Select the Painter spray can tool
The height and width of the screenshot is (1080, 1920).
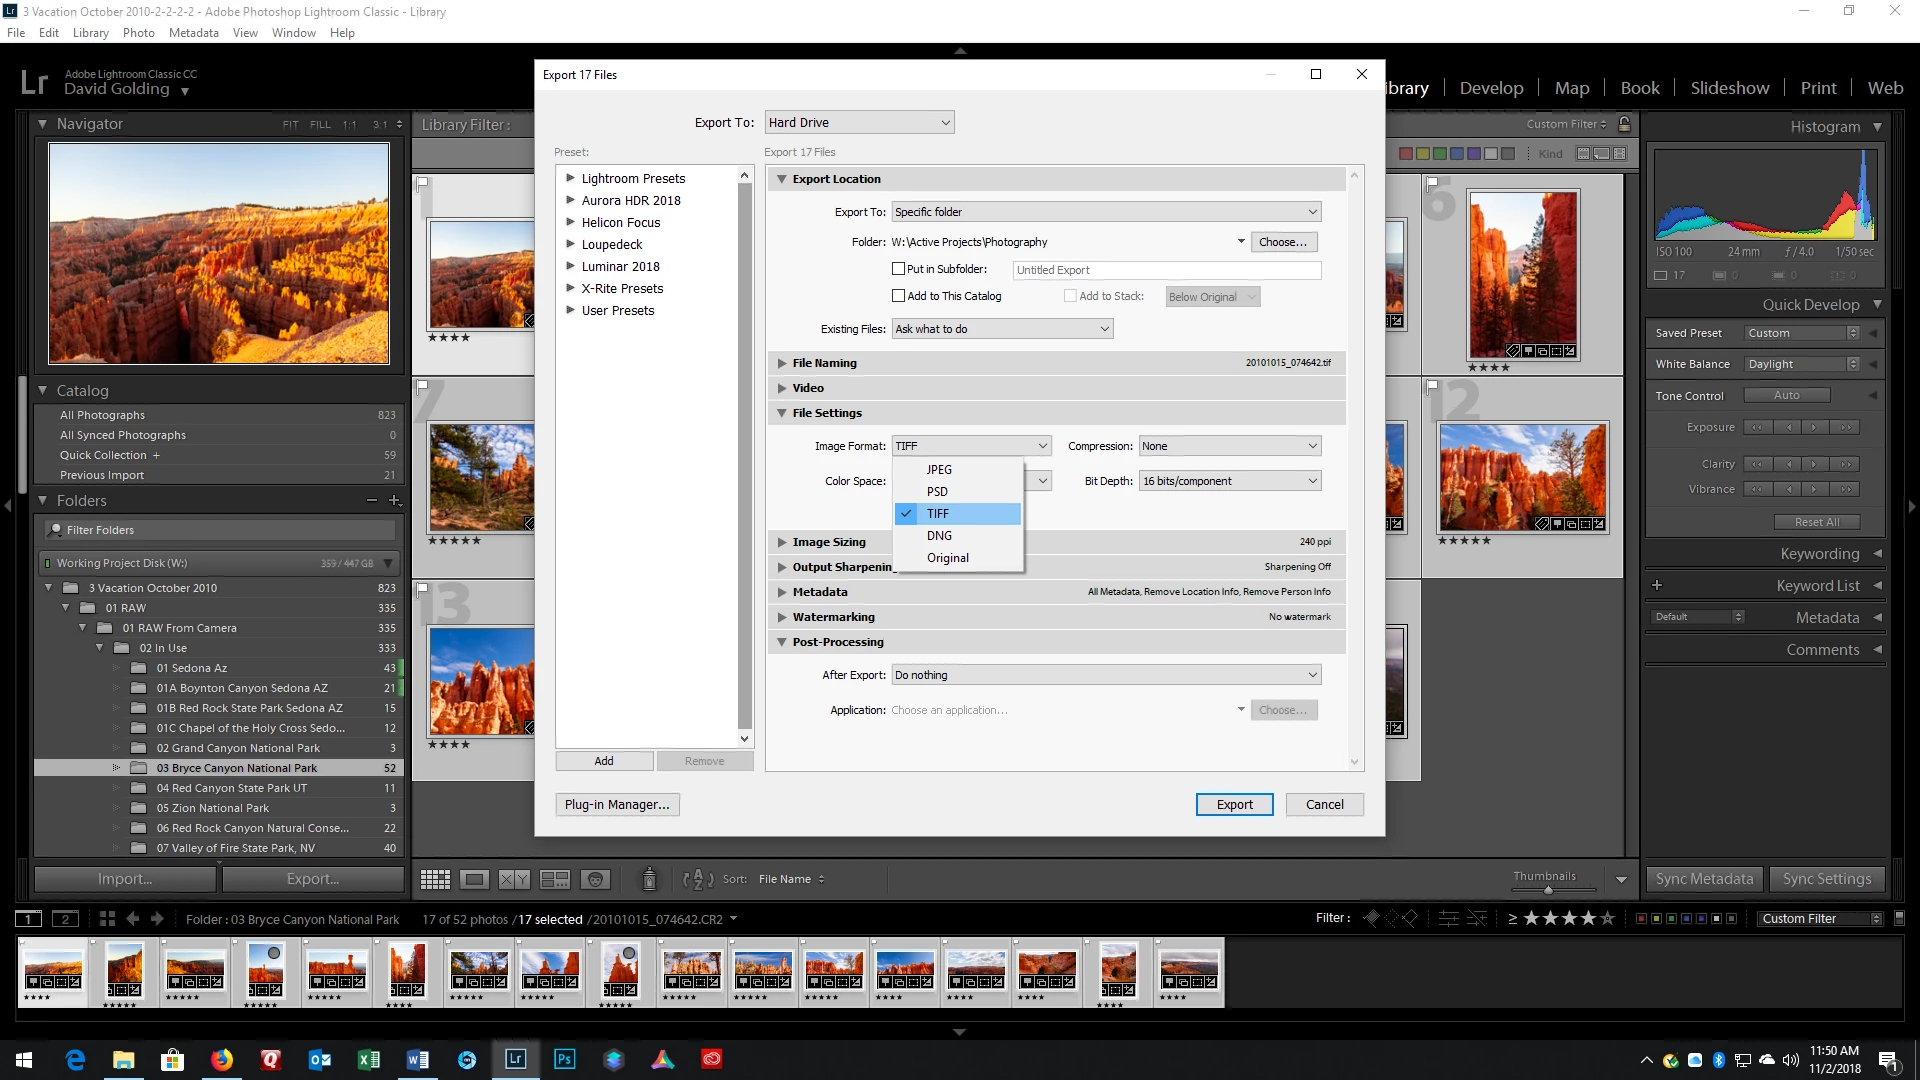point(649,878)
